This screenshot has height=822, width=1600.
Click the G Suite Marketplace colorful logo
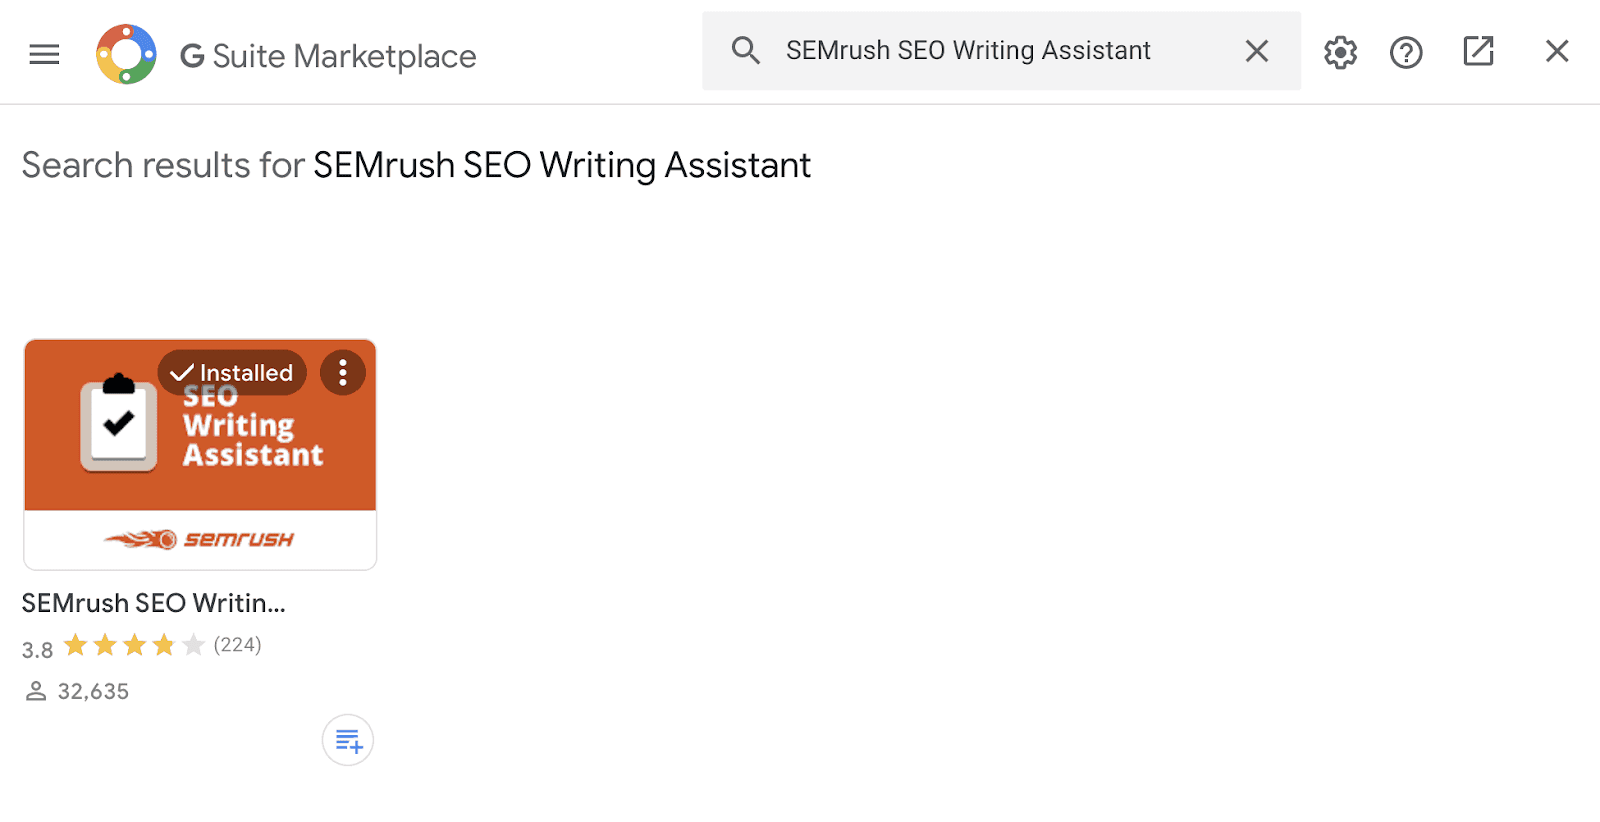126,54
